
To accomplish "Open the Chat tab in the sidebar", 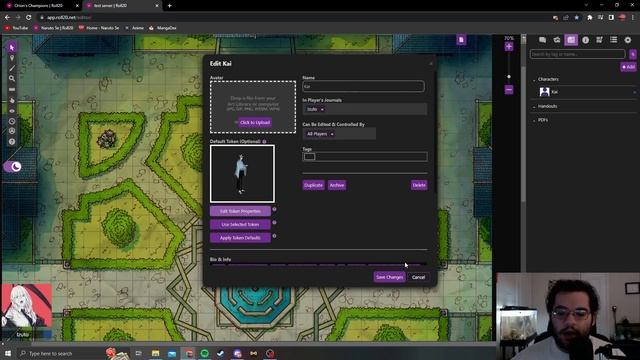I will [542, 40].
